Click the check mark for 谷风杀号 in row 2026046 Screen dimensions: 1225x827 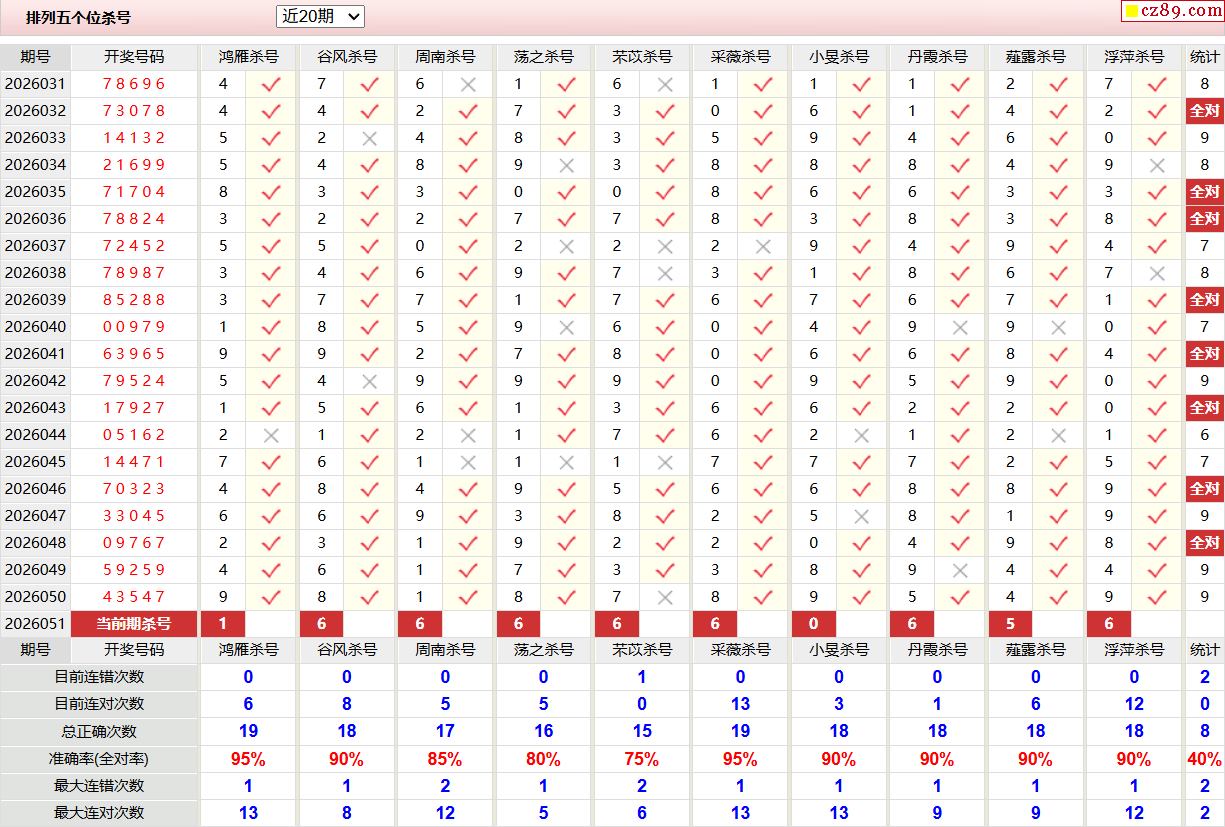pos(370,490)
